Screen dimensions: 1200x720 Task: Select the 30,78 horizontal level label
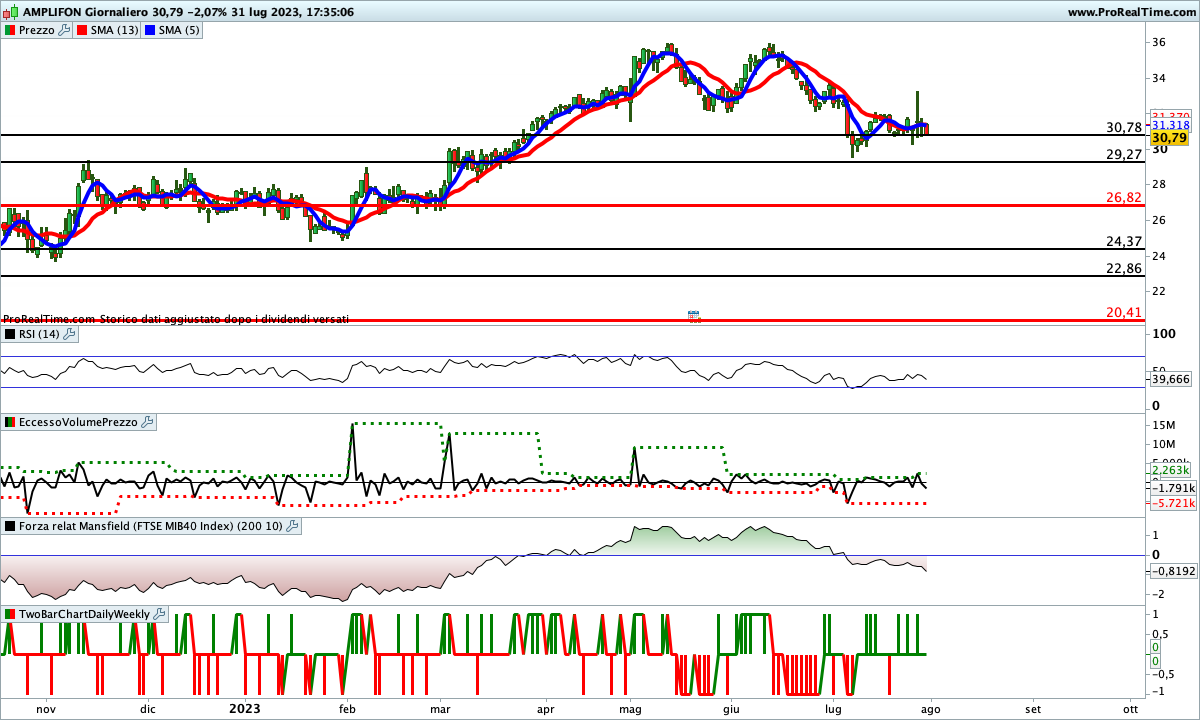click(x=1124, y=127)
